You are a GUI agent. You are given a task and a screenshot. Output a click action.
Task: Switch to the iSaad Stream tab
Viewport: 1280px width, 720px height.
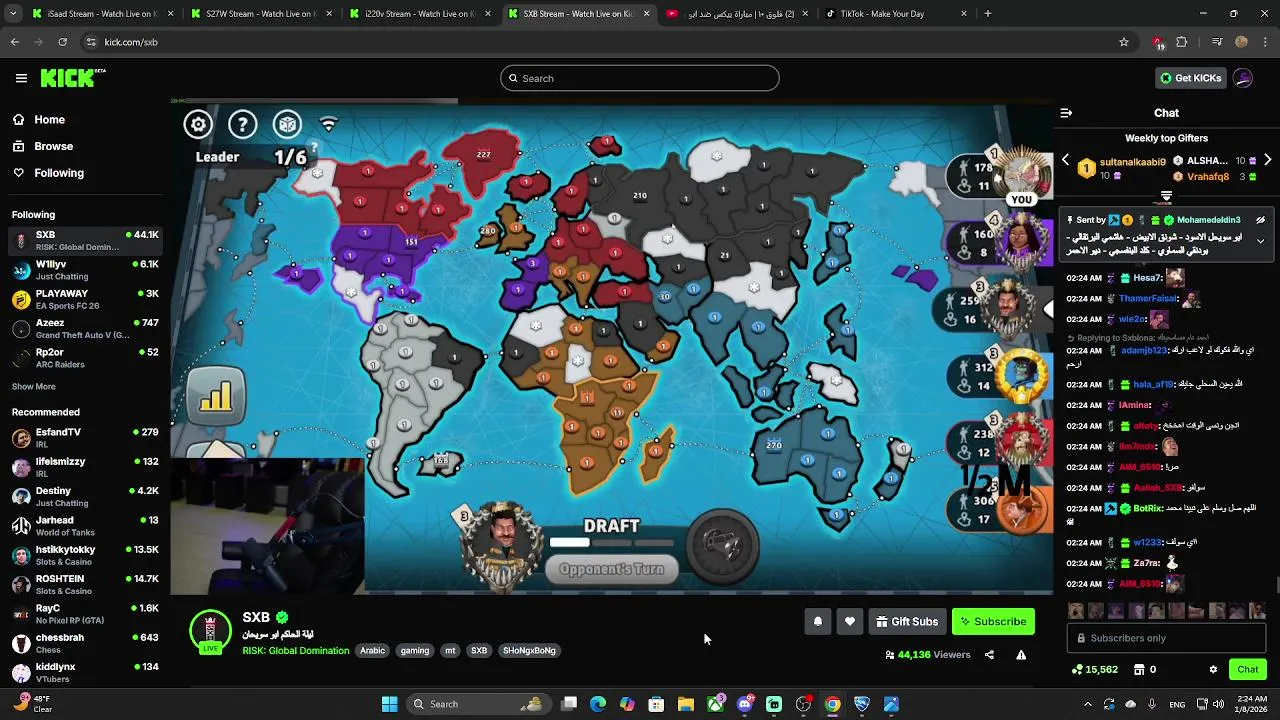pyautogui.click(x=102, y=14)
